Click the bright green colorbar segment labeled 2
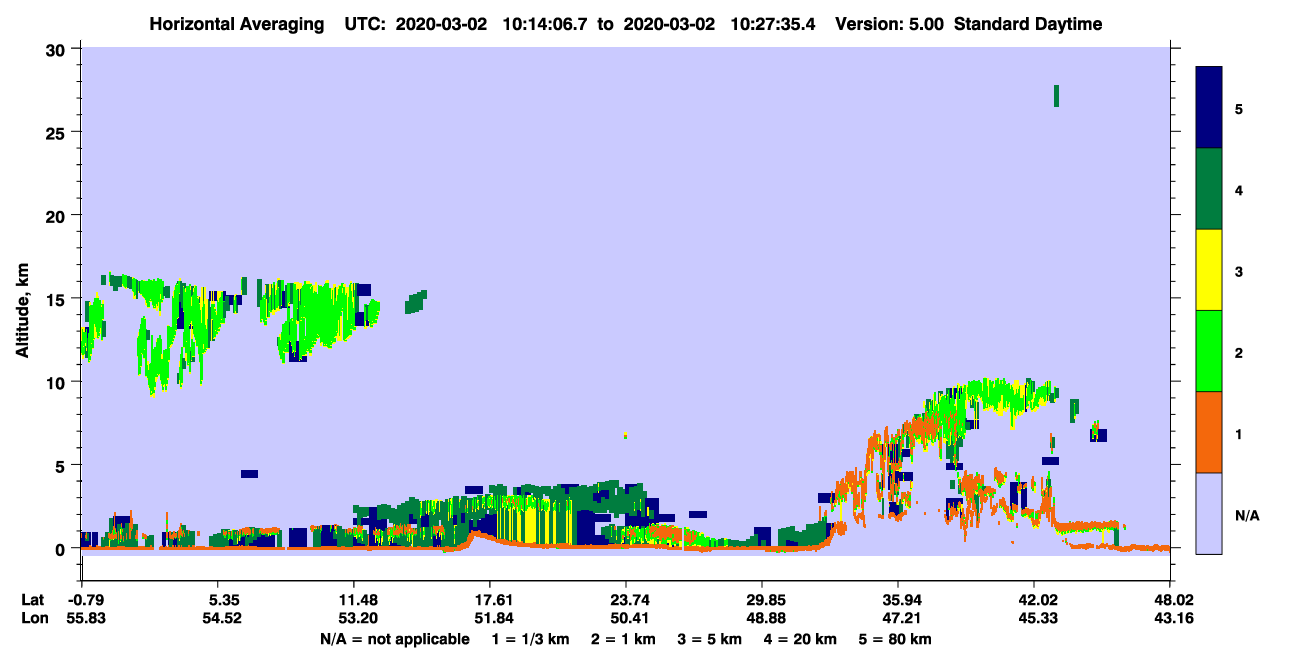This screenshot has width=1300, height=667. [1209, 351]
